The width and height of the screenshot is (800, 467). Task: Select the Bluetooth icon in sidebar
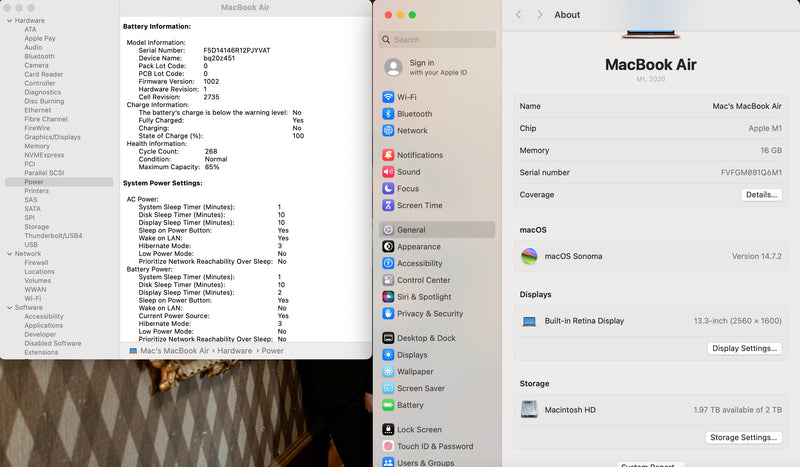coord(388,114)
